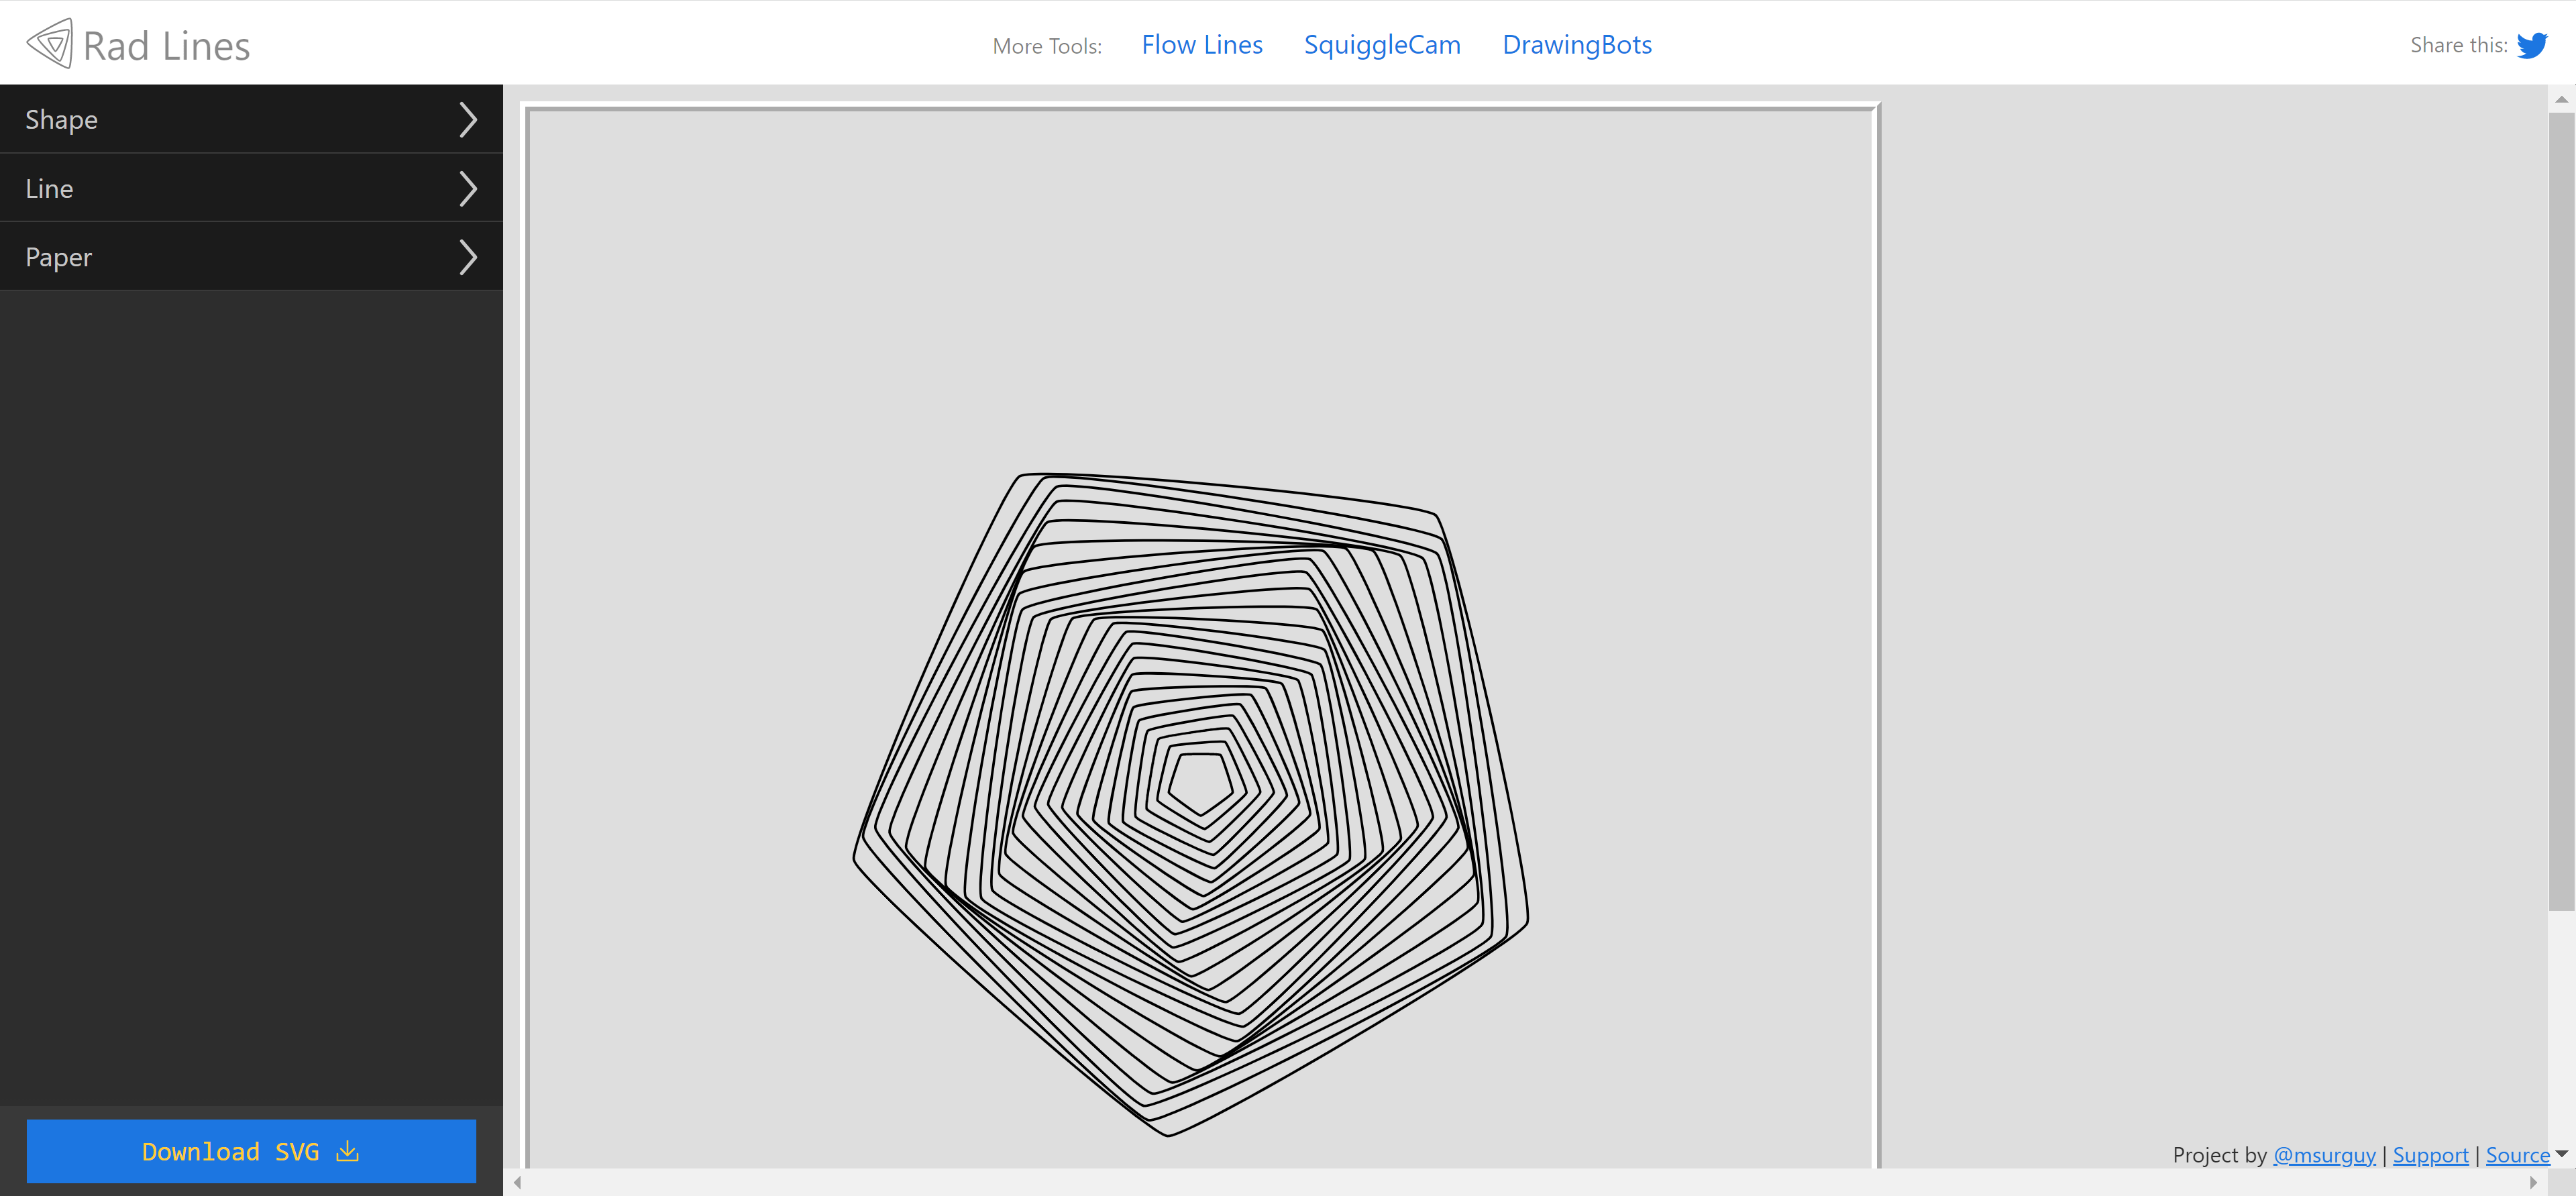Click the scroll up arrow on the vertical scrollbar
Image resolution: width=2576 pixels, height=1196 pixels.
pos(2561,99)
